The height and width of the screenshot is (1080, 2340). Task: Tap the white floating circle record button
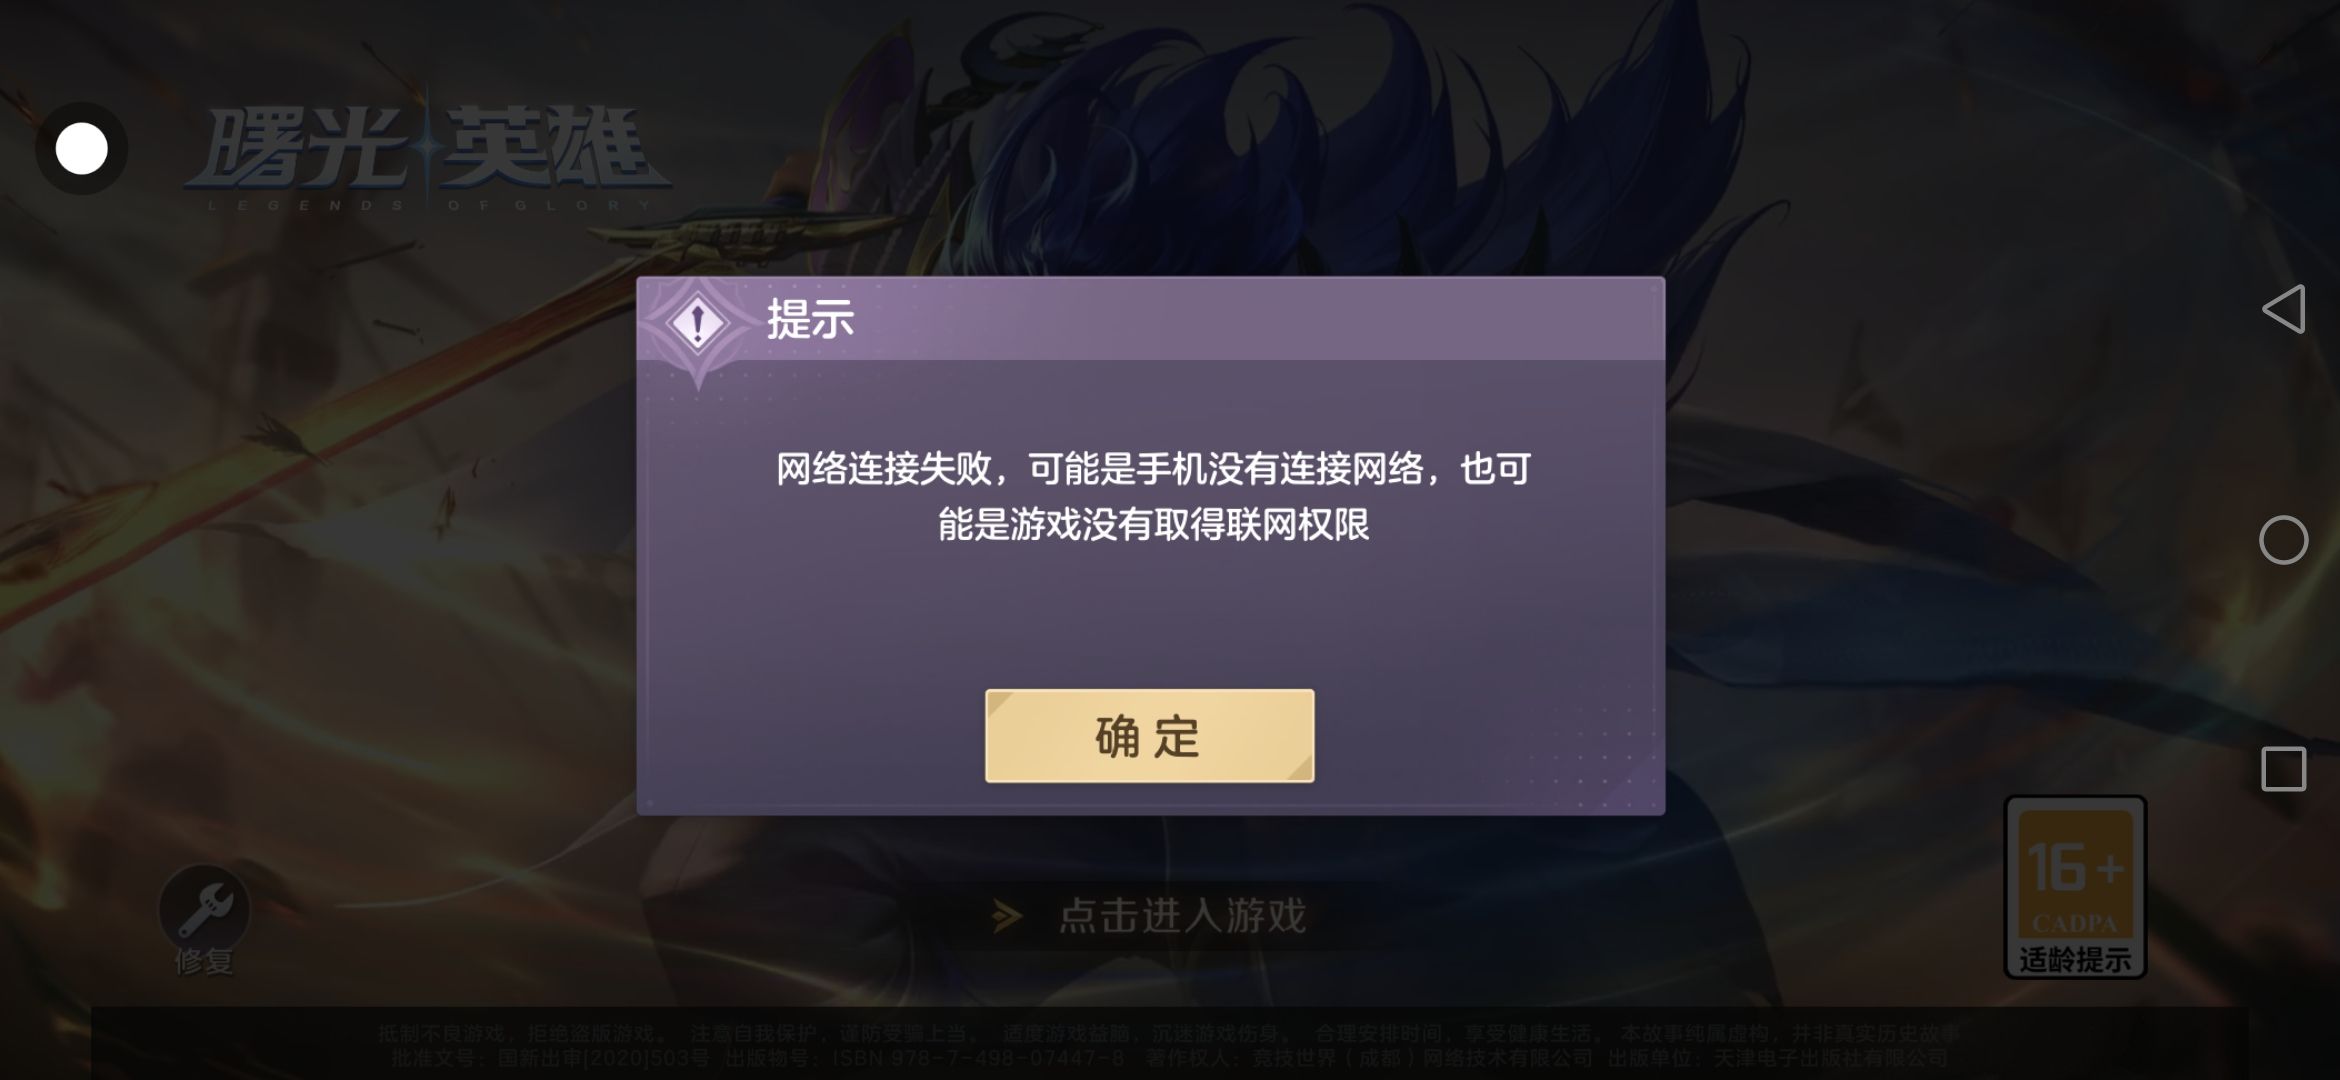point(81,149)
